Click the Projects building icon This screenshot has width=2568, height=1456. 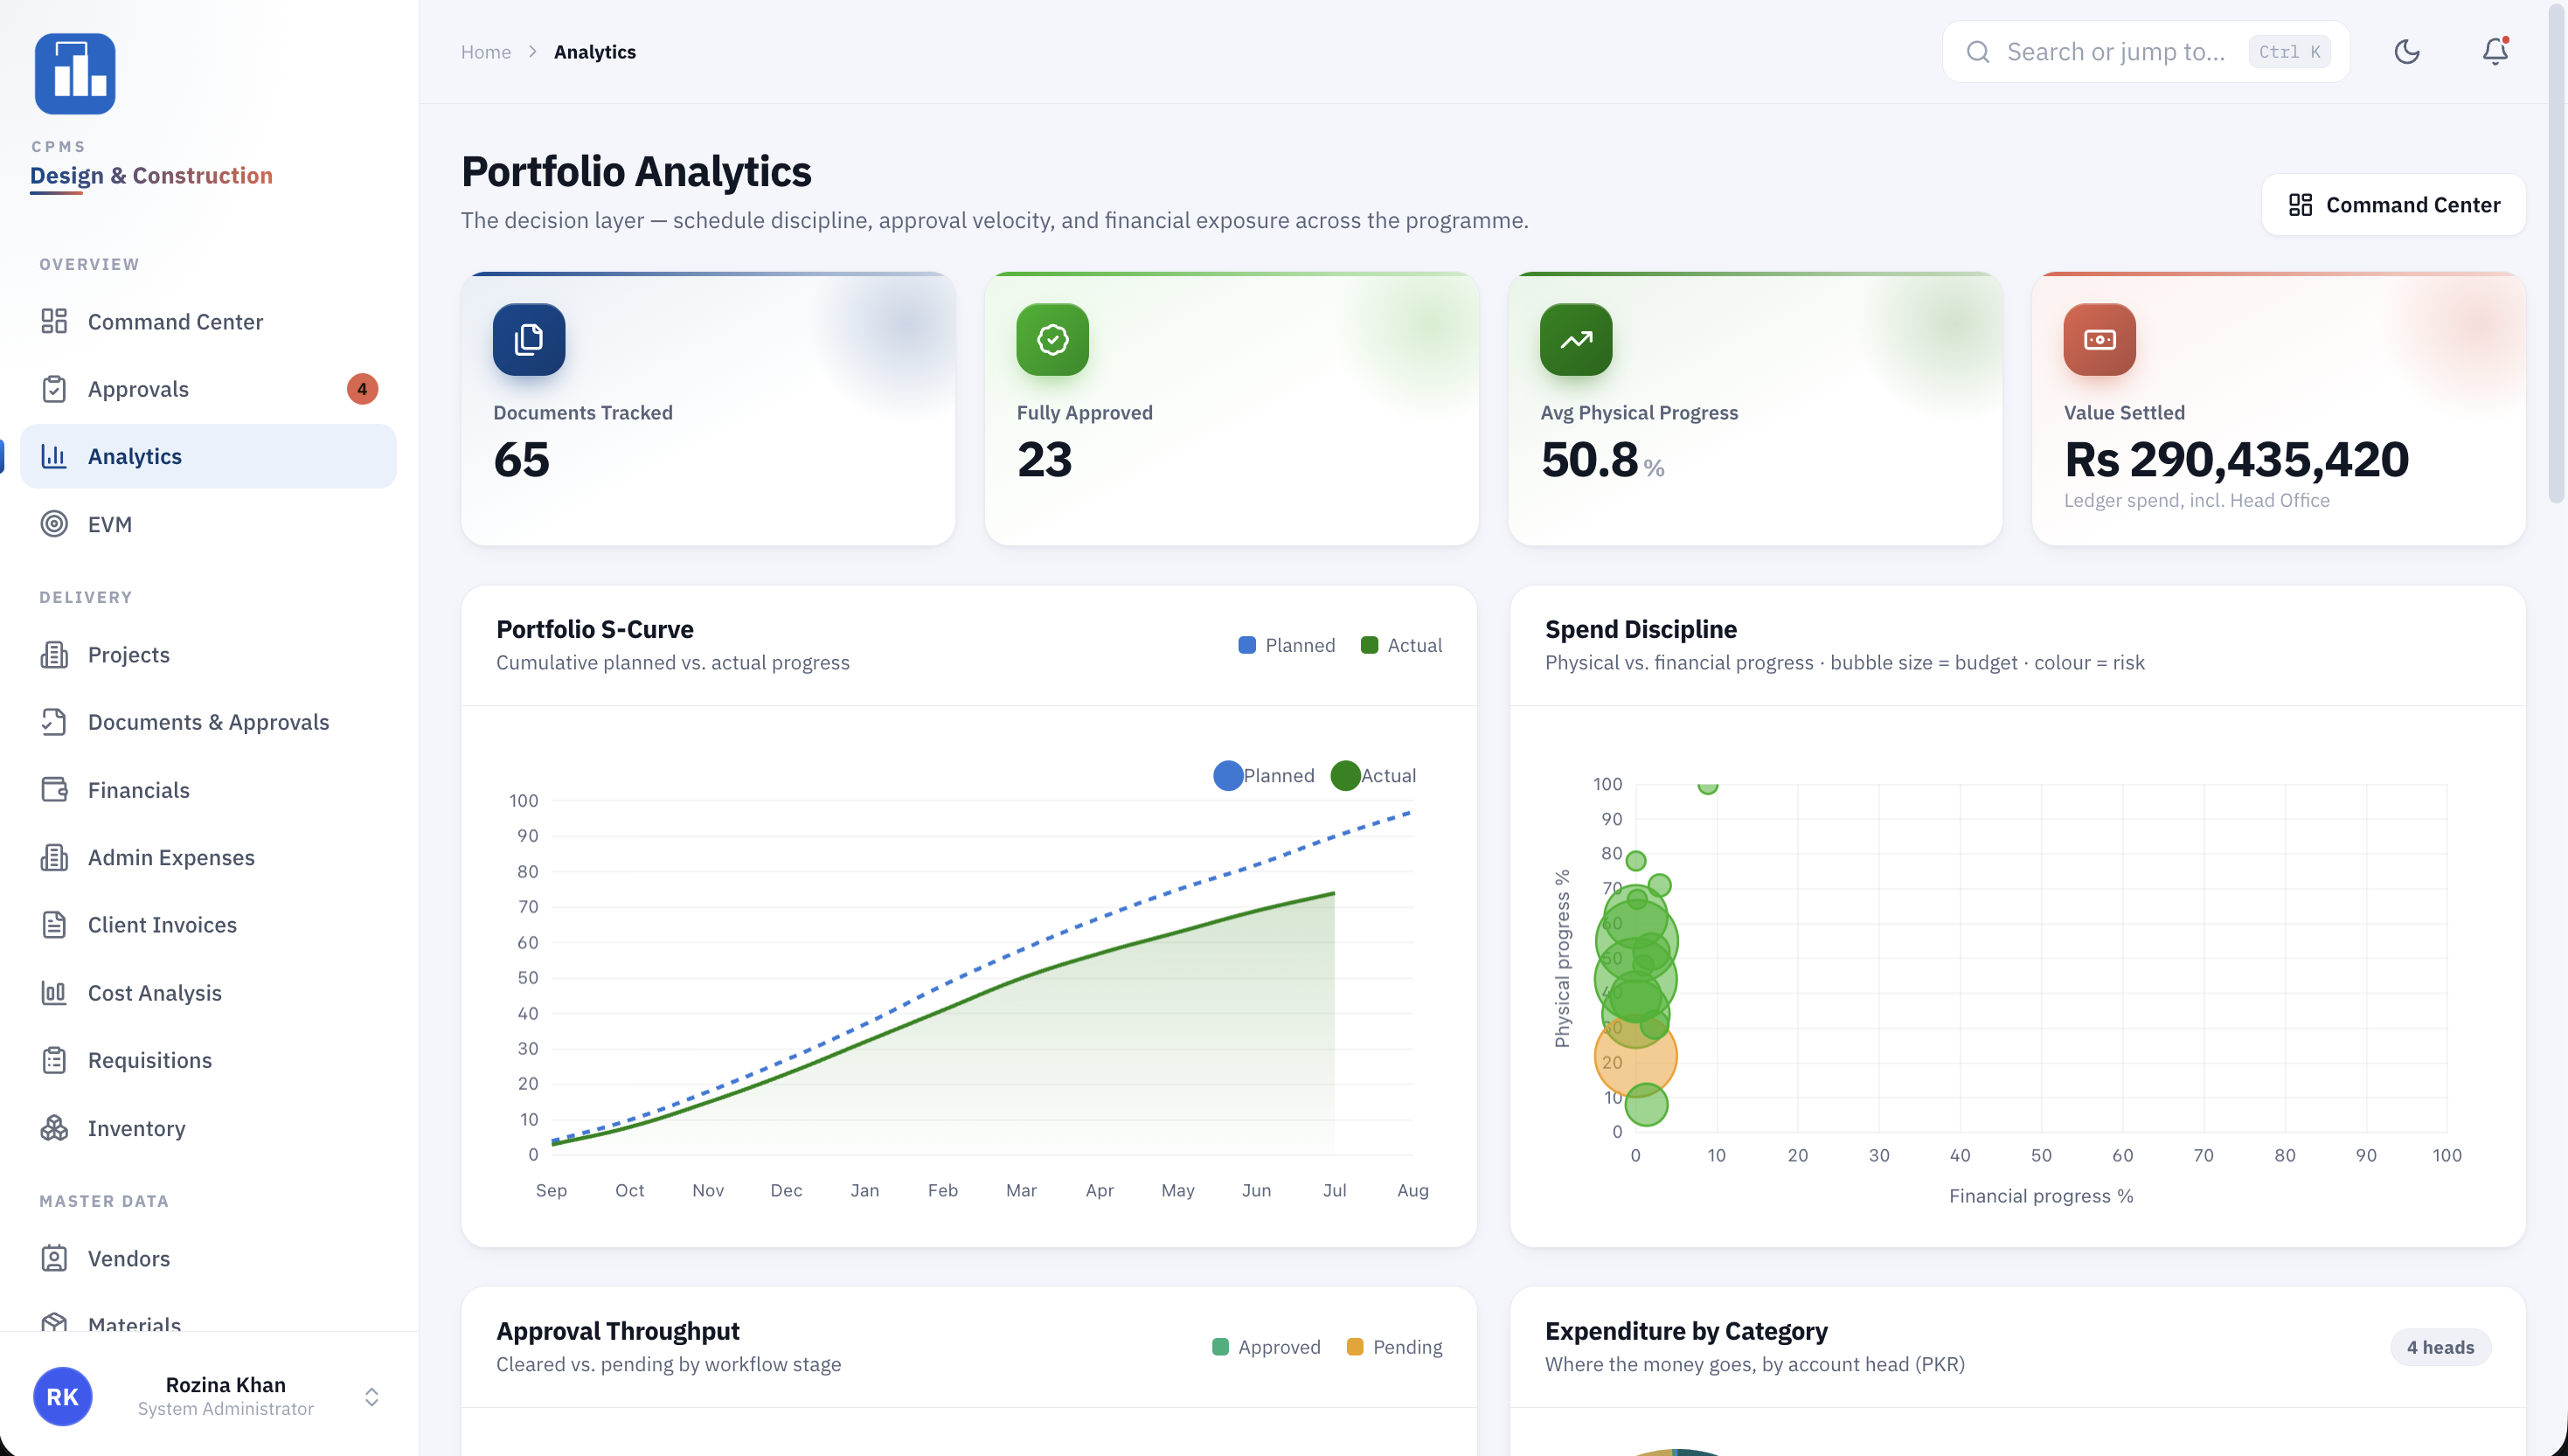(x=54, y=654)
